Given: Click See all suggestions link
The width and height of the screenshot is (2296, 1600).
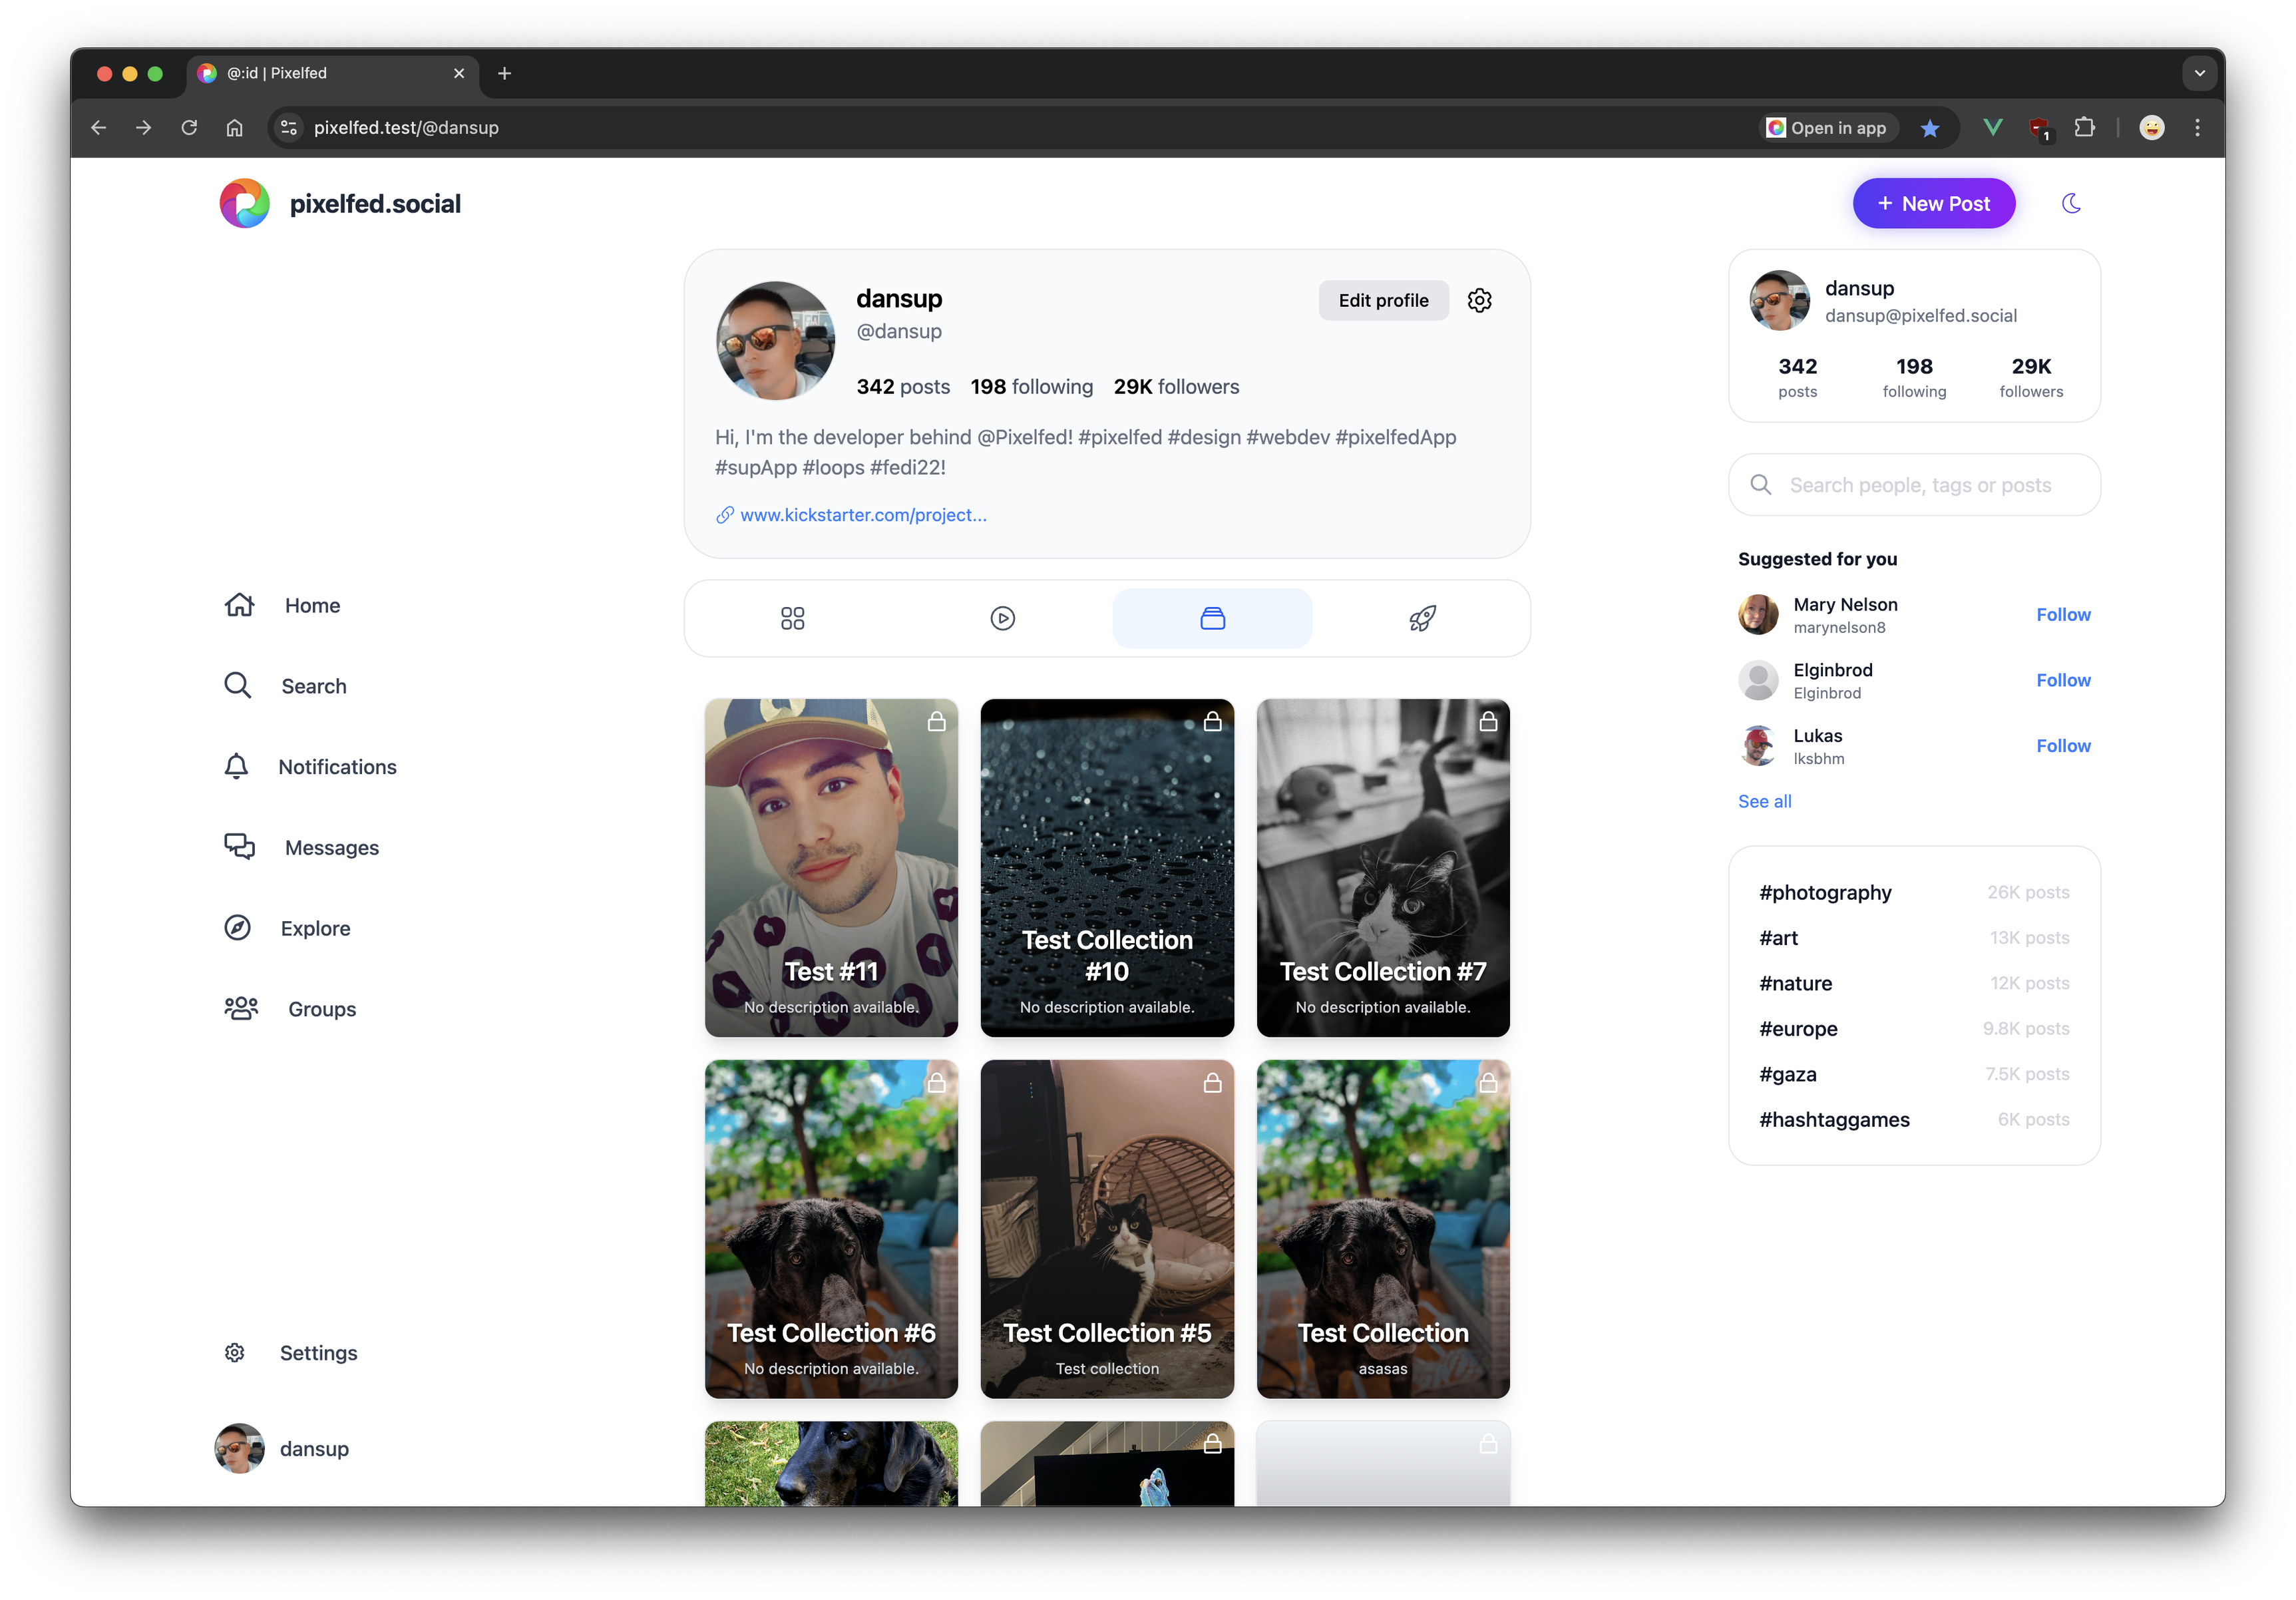Looking at the screenshot, I should (1764, 801).
